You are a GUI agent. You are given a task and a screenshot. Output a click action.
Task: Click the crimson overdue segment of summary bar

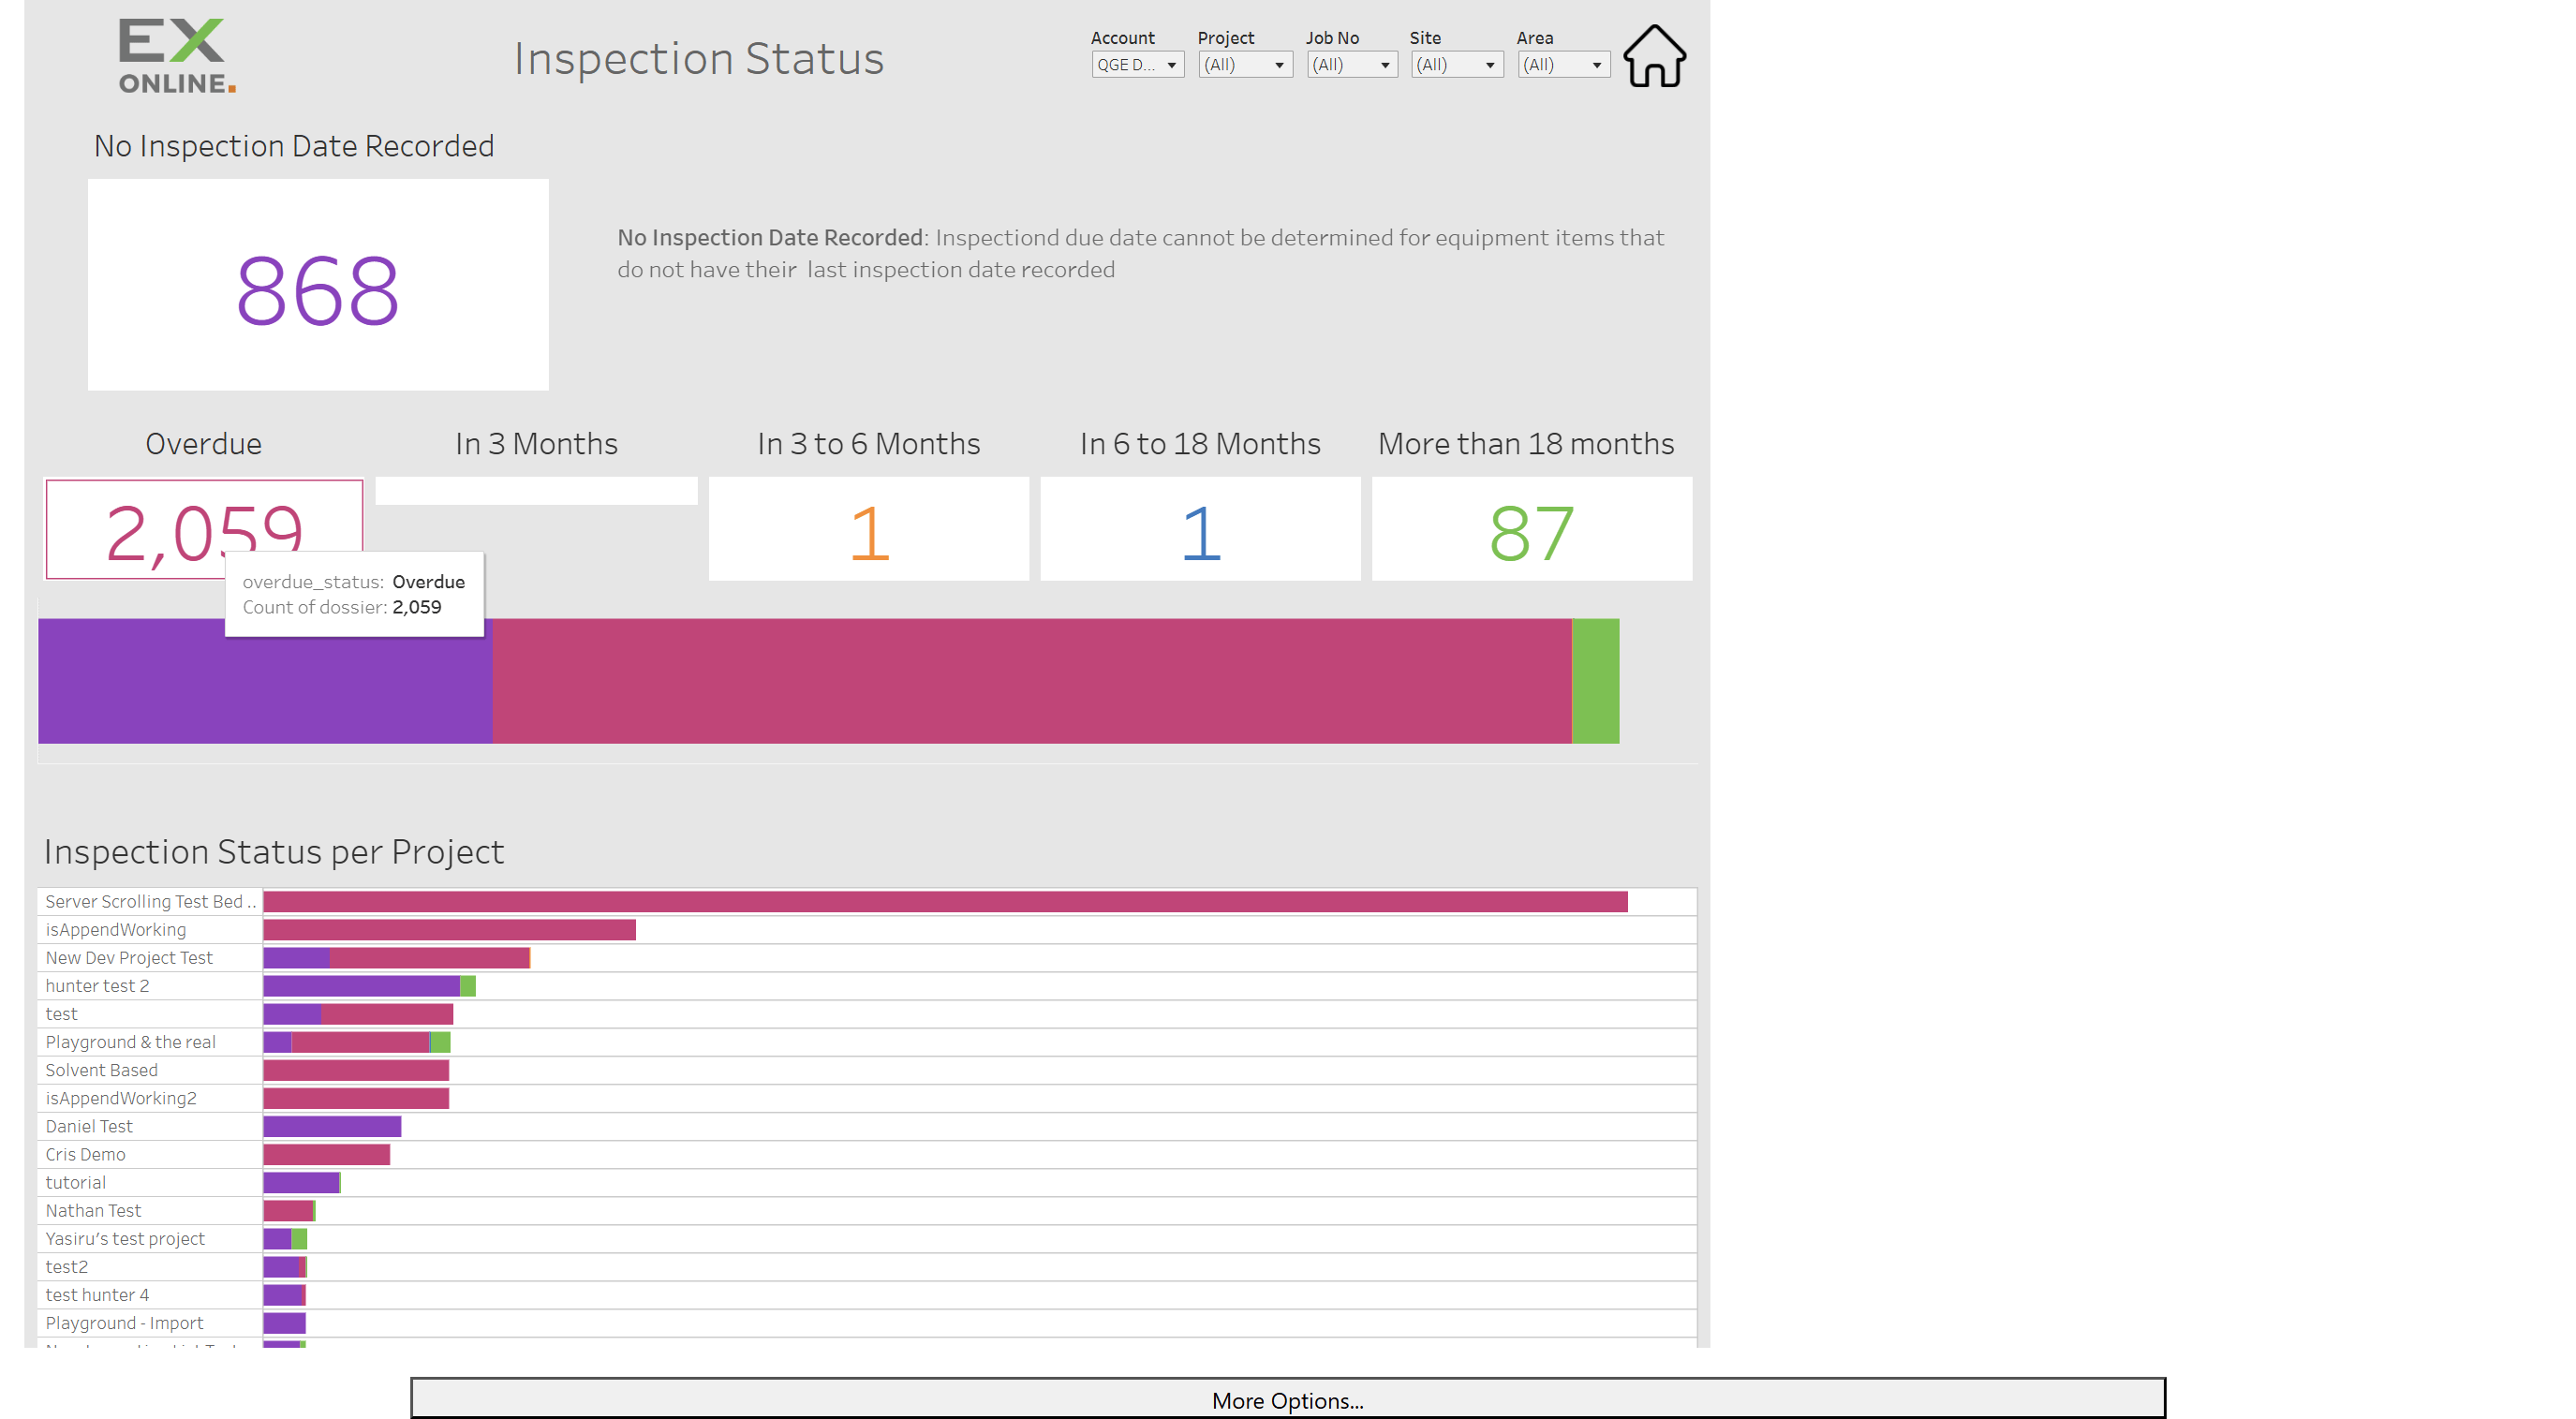[1032, 681]
